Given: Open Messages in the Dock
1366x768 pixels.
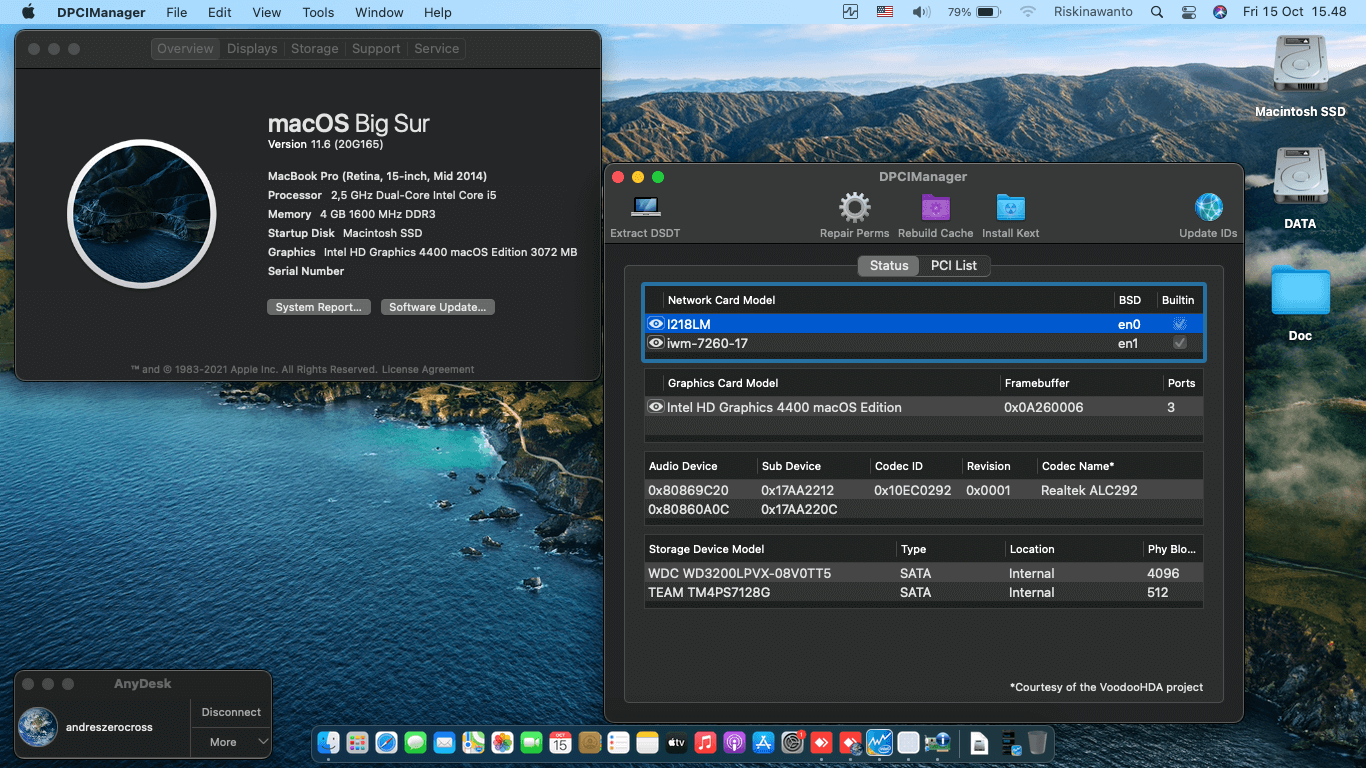Looking at the screenshot, I should [416, 742].
